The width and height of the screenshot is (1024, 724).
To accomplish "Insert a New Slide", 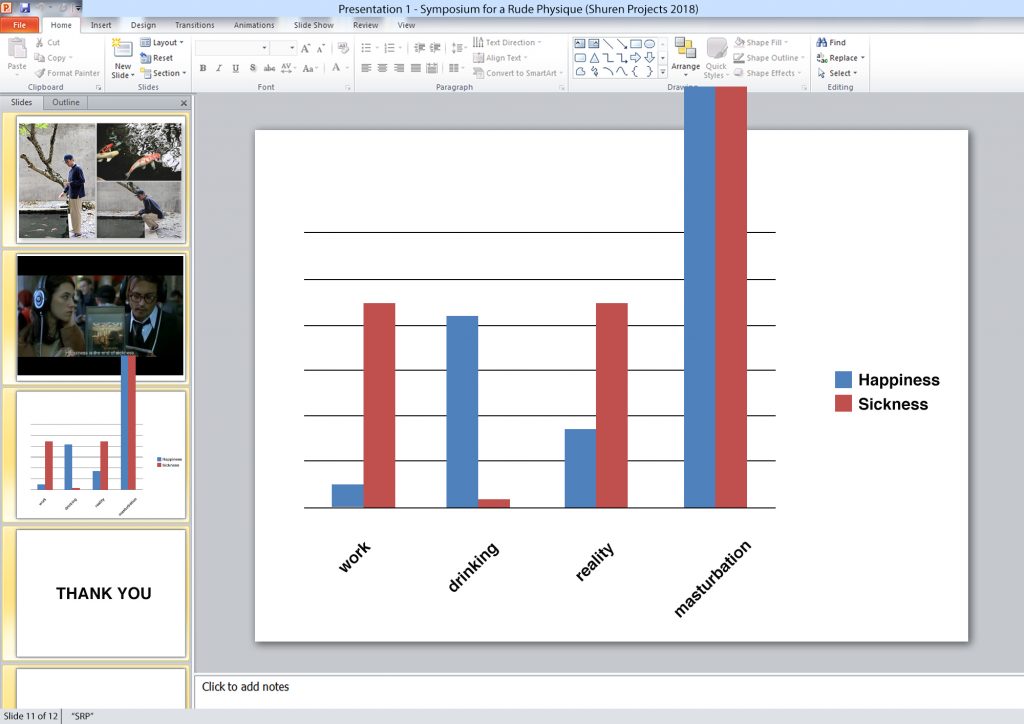I will (x=122, y=58).
